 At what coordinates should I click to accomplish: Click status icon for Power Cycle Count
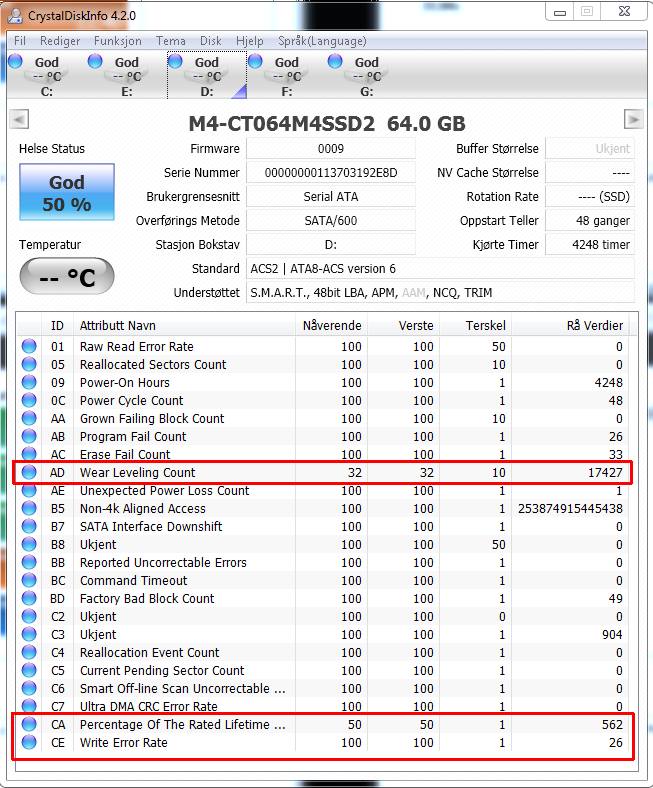point(29,401)
